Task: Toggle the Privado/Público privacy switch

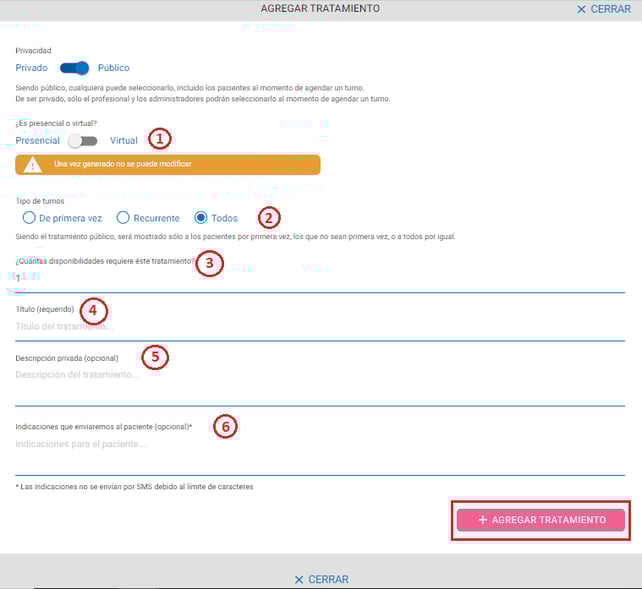Action: point(75,68)
